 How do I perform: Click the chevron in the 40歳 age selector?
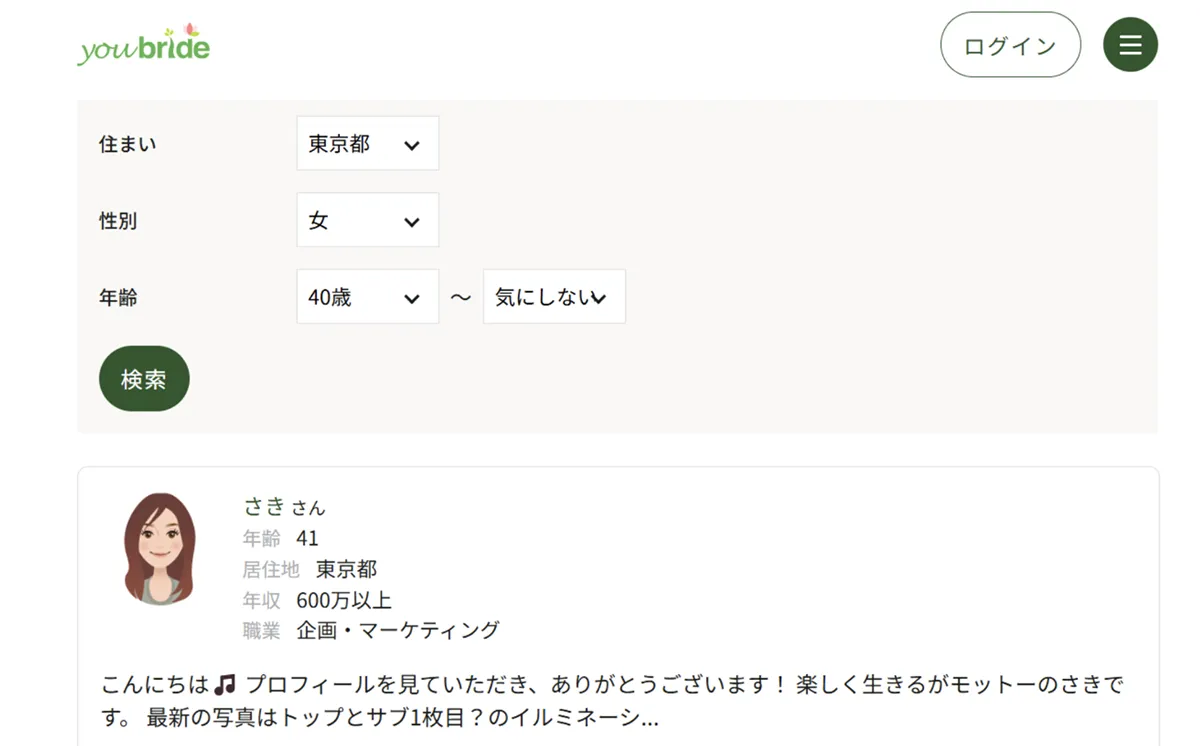tap(412, 297)
